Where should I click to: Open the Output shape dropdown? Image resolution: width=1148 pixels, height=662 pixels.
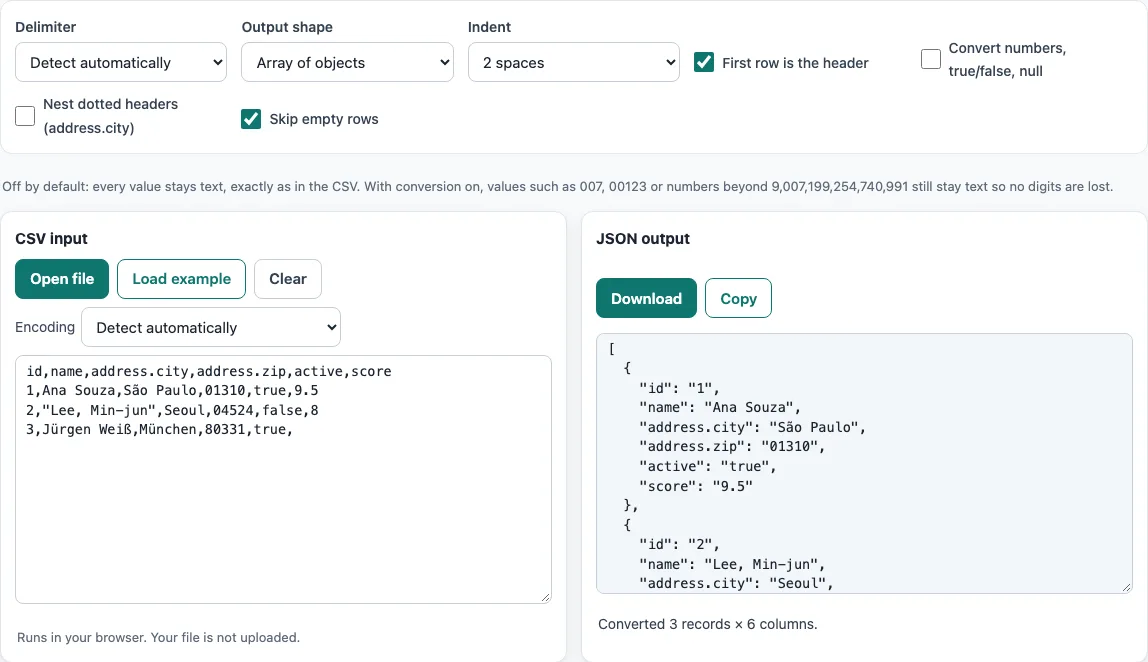(347, 62)
